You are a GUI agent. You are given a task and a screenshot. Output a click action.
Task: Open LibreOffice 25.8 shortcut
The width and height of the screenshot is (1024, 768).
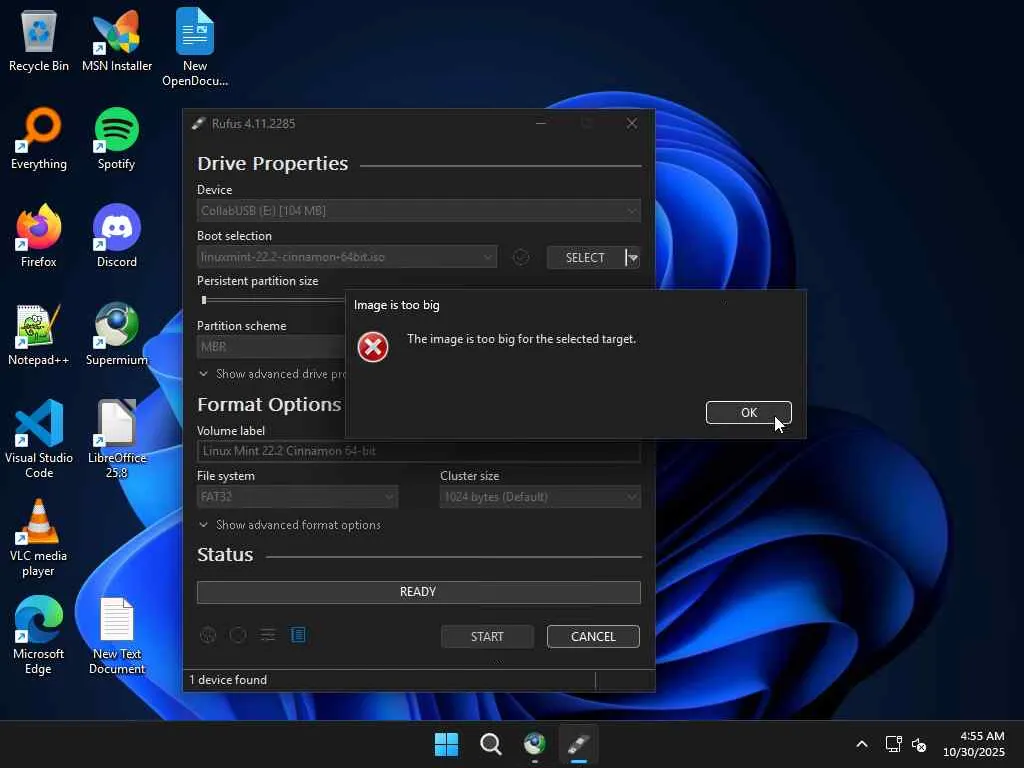point(117,439)
